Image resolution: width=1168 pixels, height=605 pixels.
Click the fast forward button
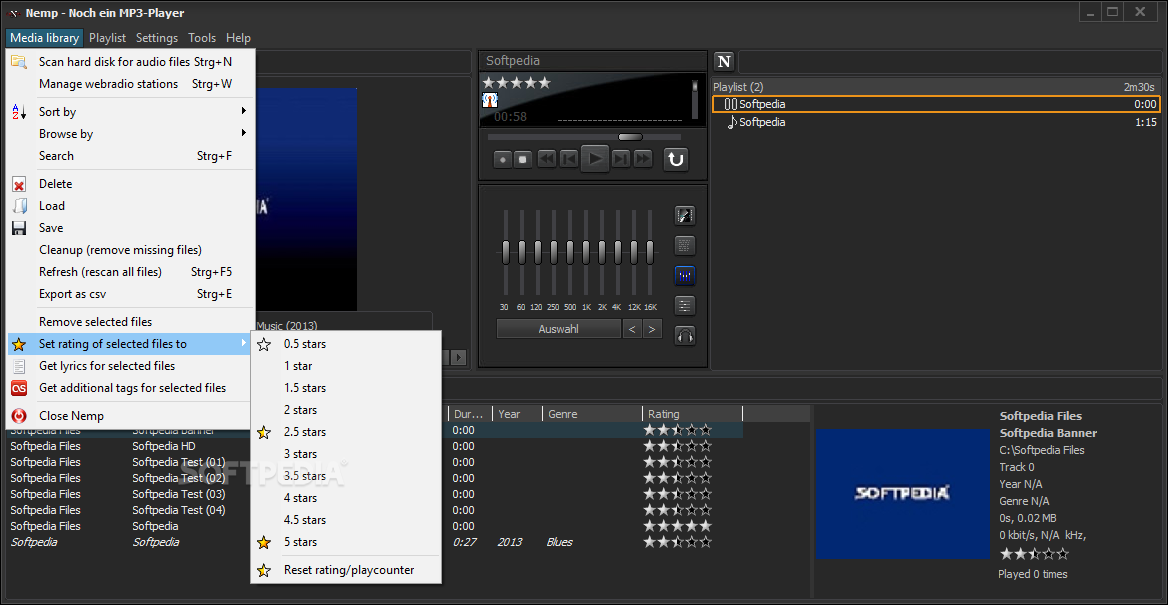coord(643,159)
